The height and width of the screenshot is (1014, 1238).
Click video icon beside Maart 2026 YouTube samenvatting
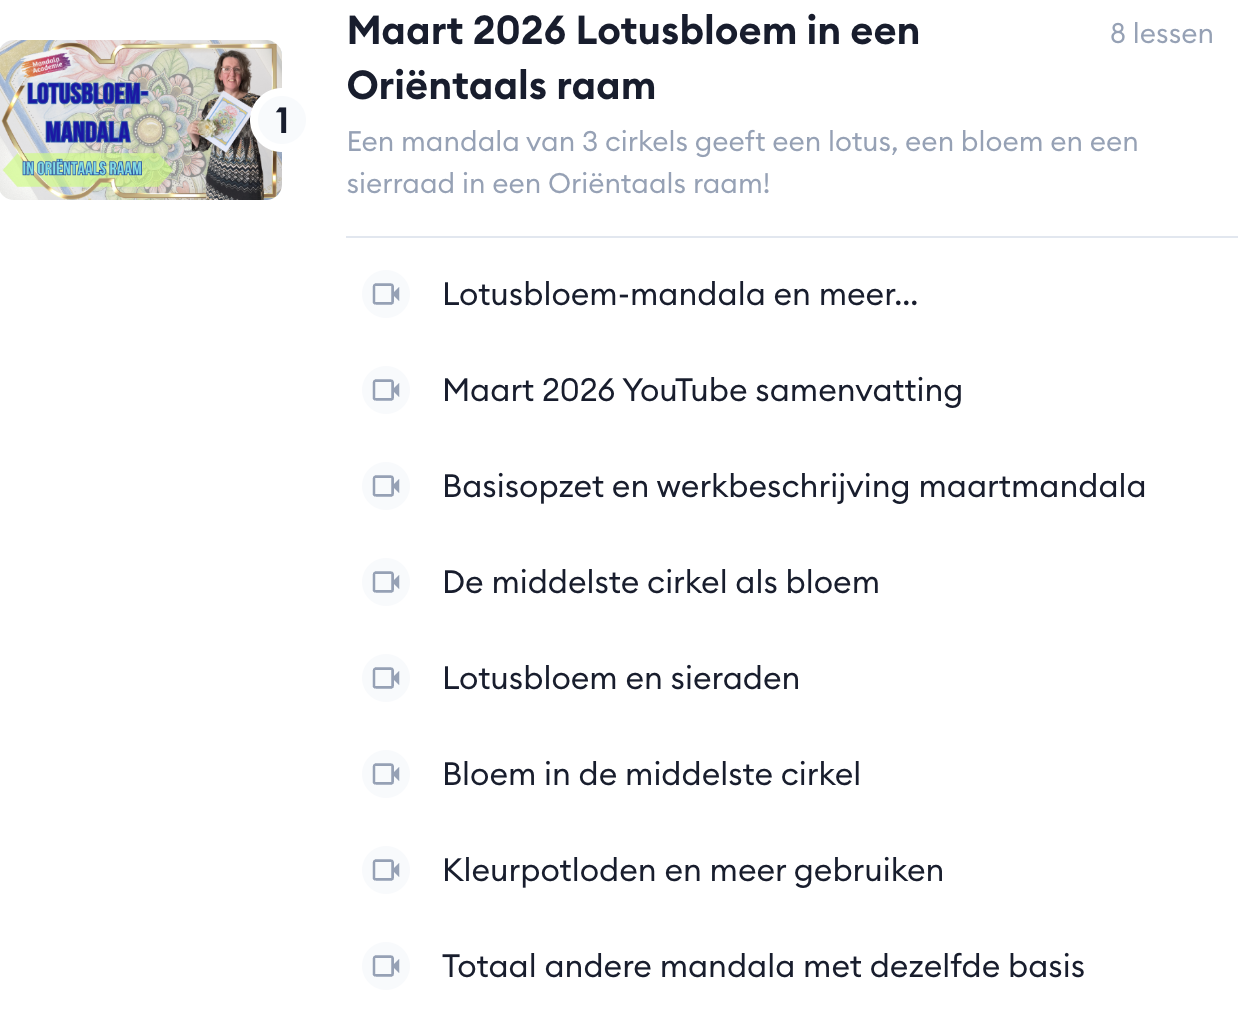pos(386,390)
